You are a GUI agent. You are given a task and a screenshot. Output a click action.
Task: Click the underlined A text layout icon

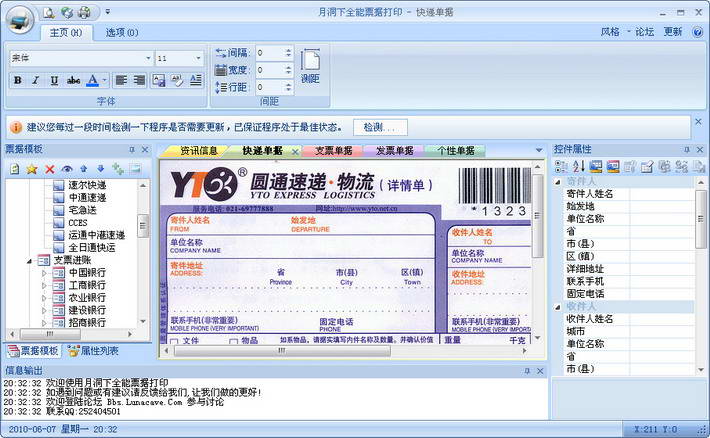pyautogui.click(x=196, y=81)
